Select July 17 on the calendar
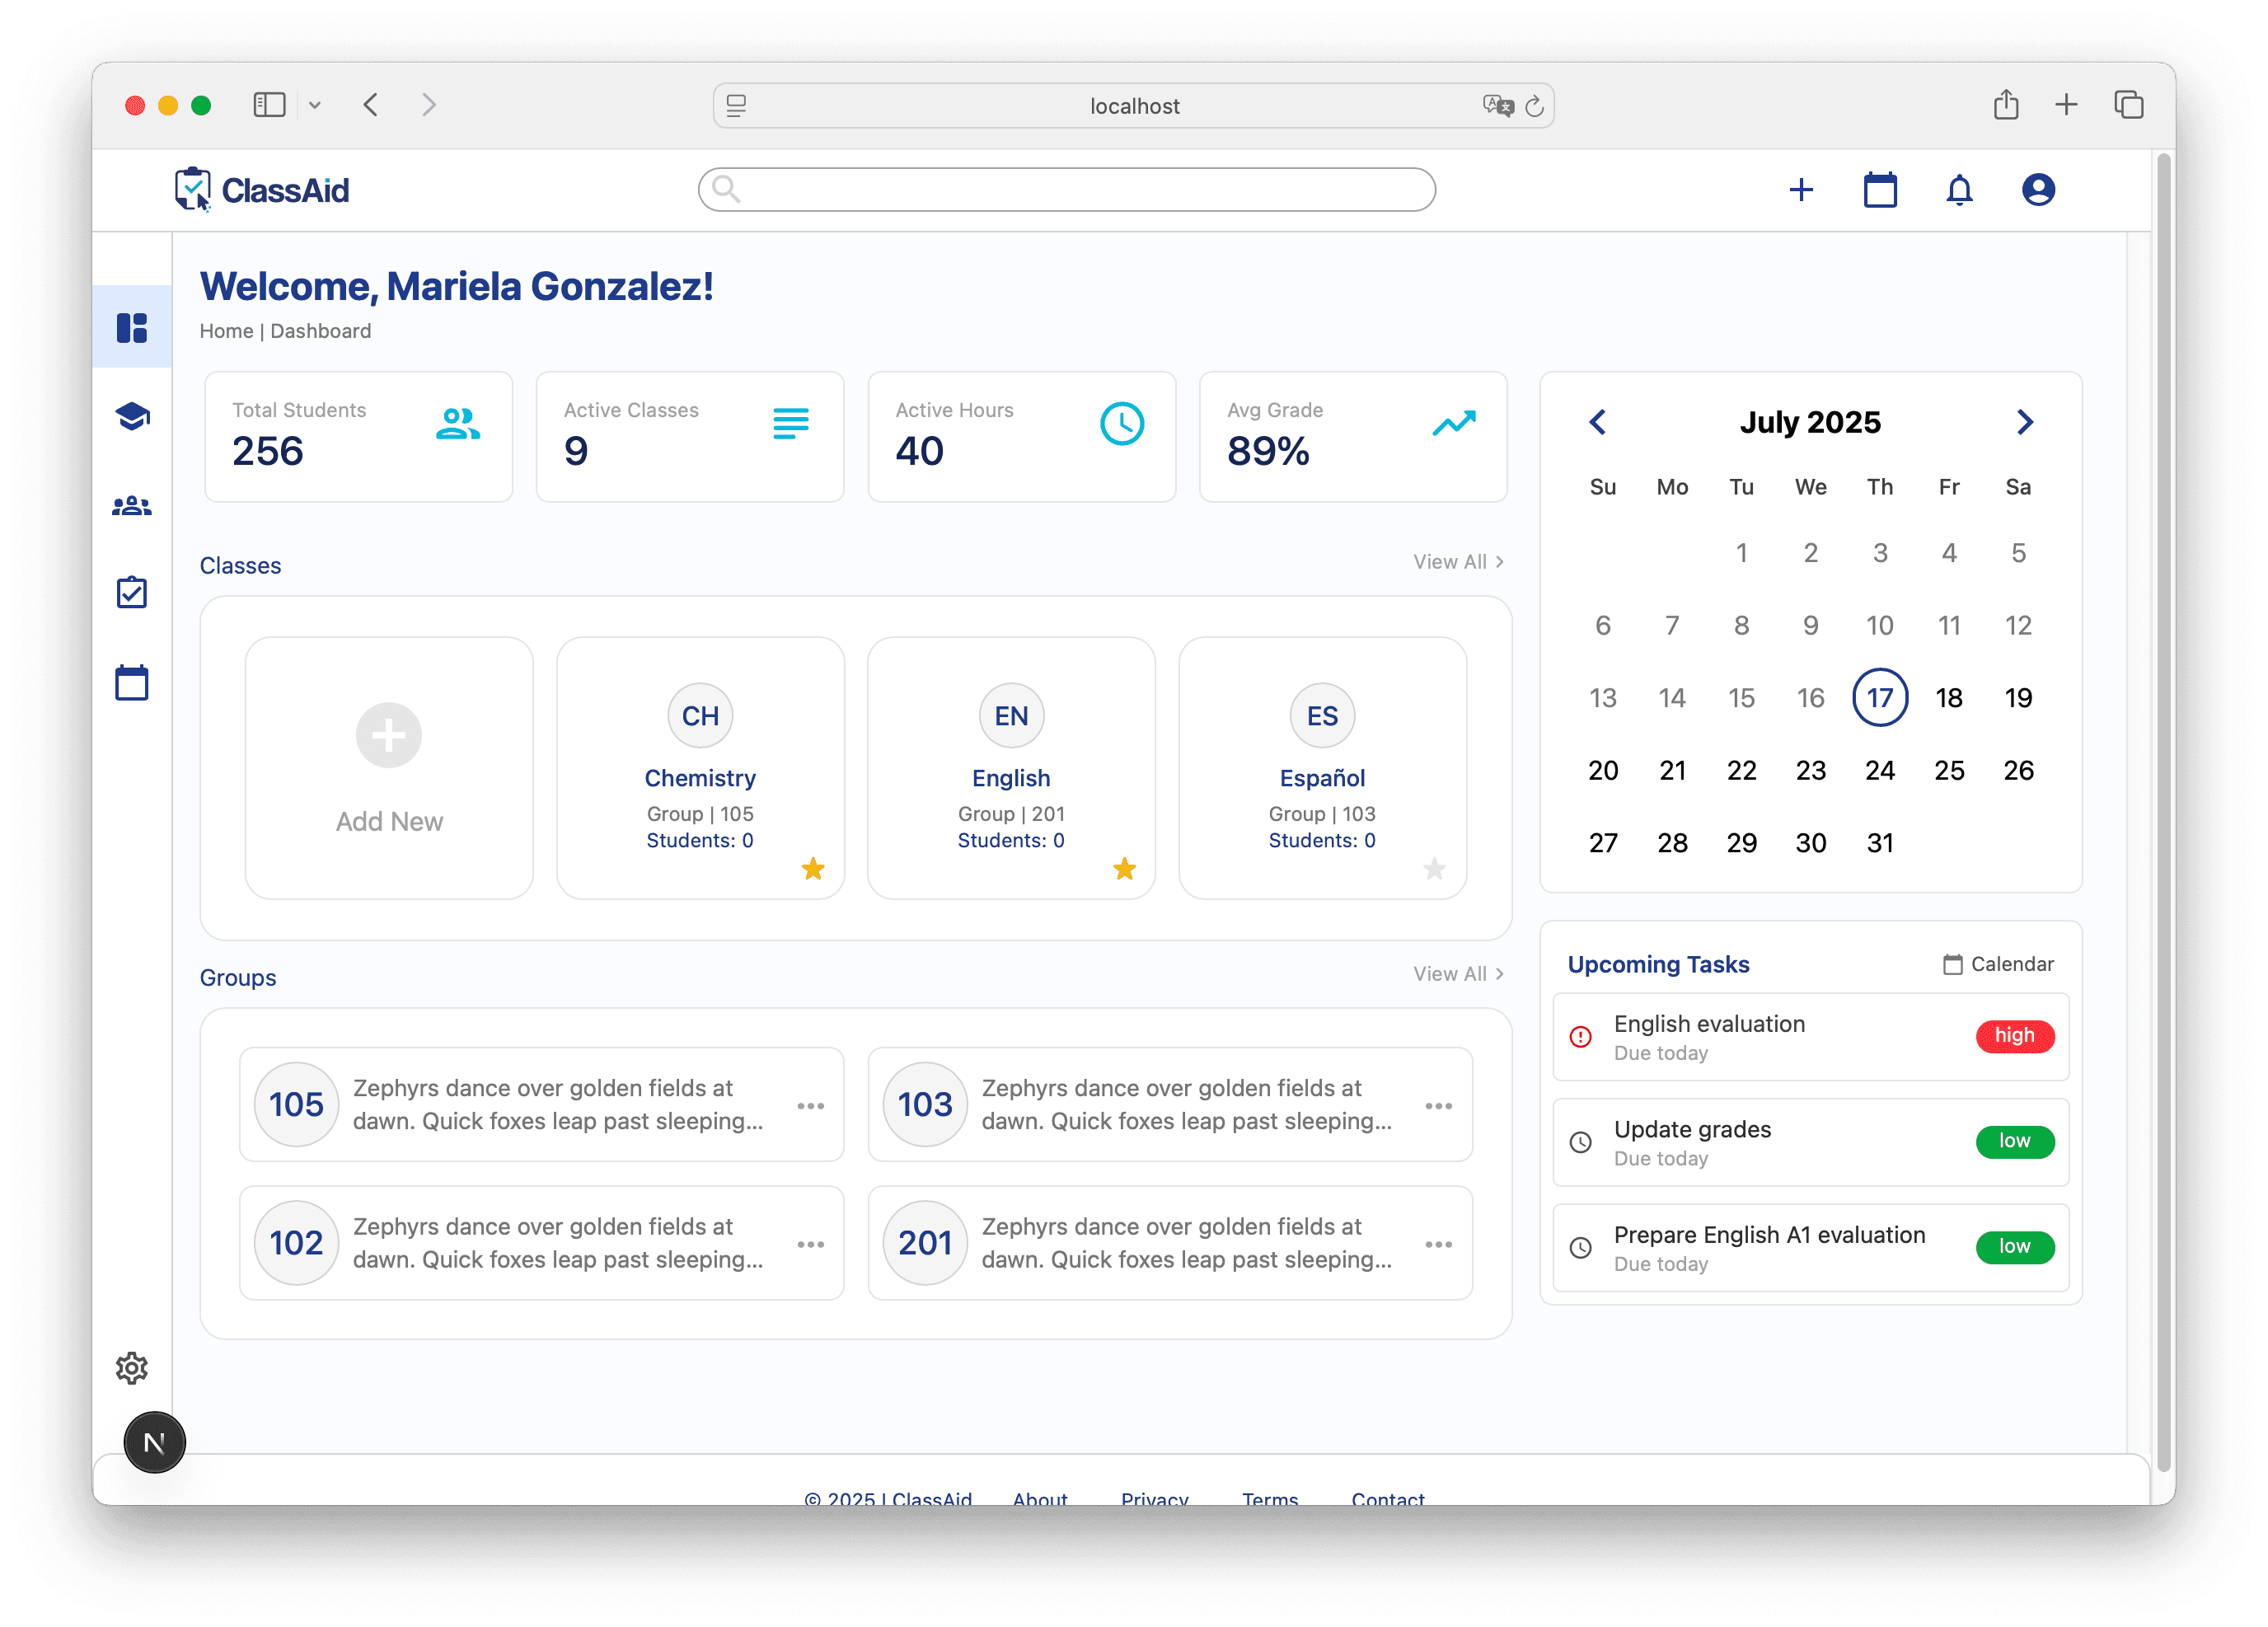The image size is (2268, 1627). pos(1880,697)
